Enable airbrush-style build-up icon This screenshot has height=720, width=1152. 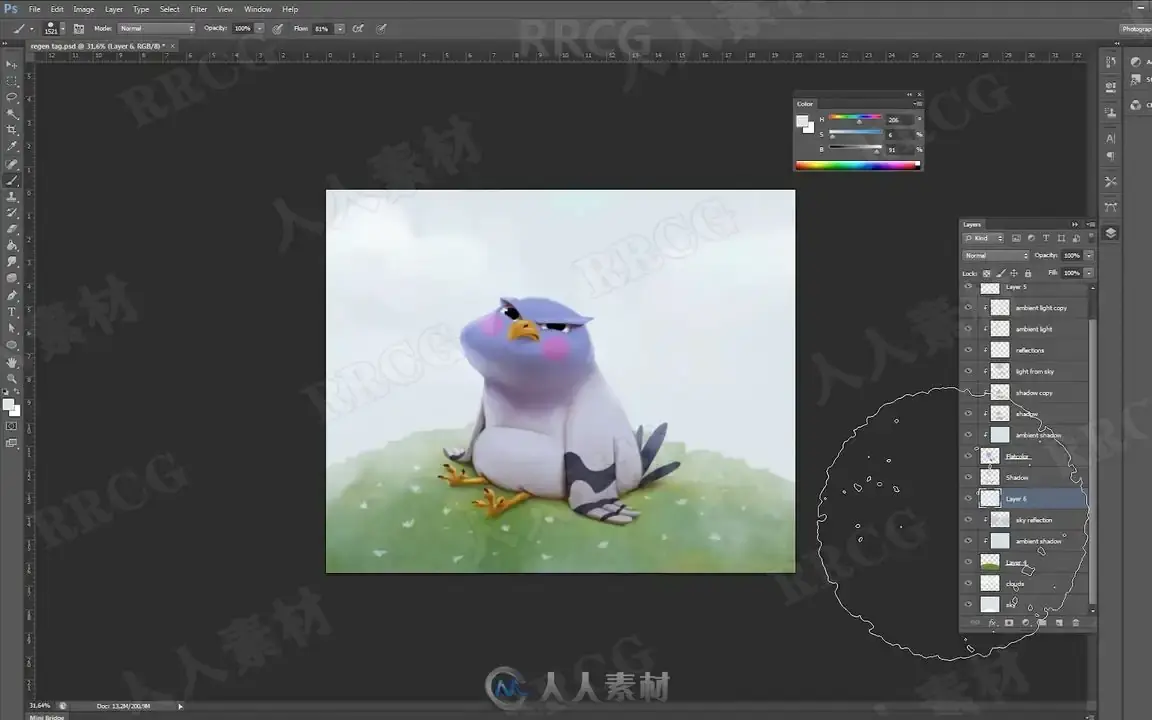click(358, 29)
